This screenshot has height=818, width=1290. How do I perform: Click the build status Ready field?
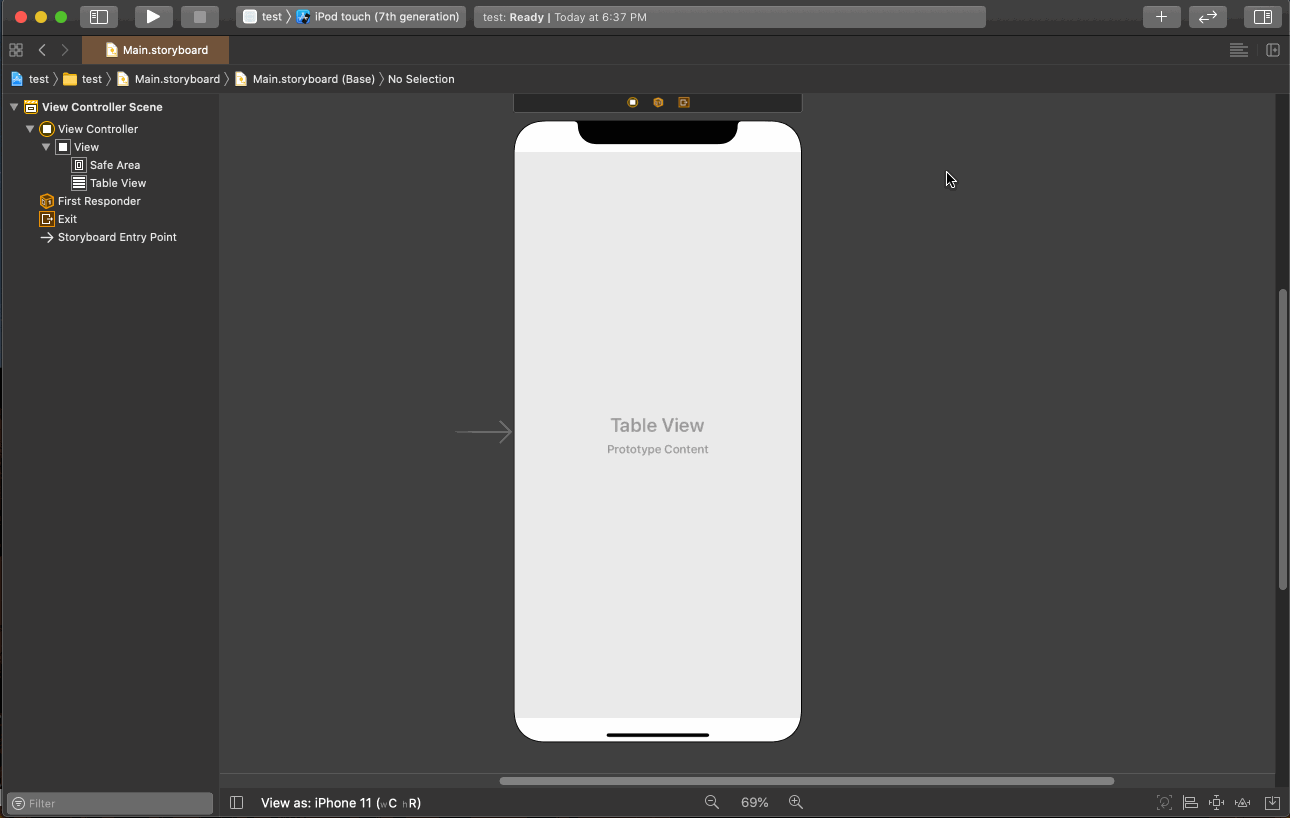[x=729, y=17]
